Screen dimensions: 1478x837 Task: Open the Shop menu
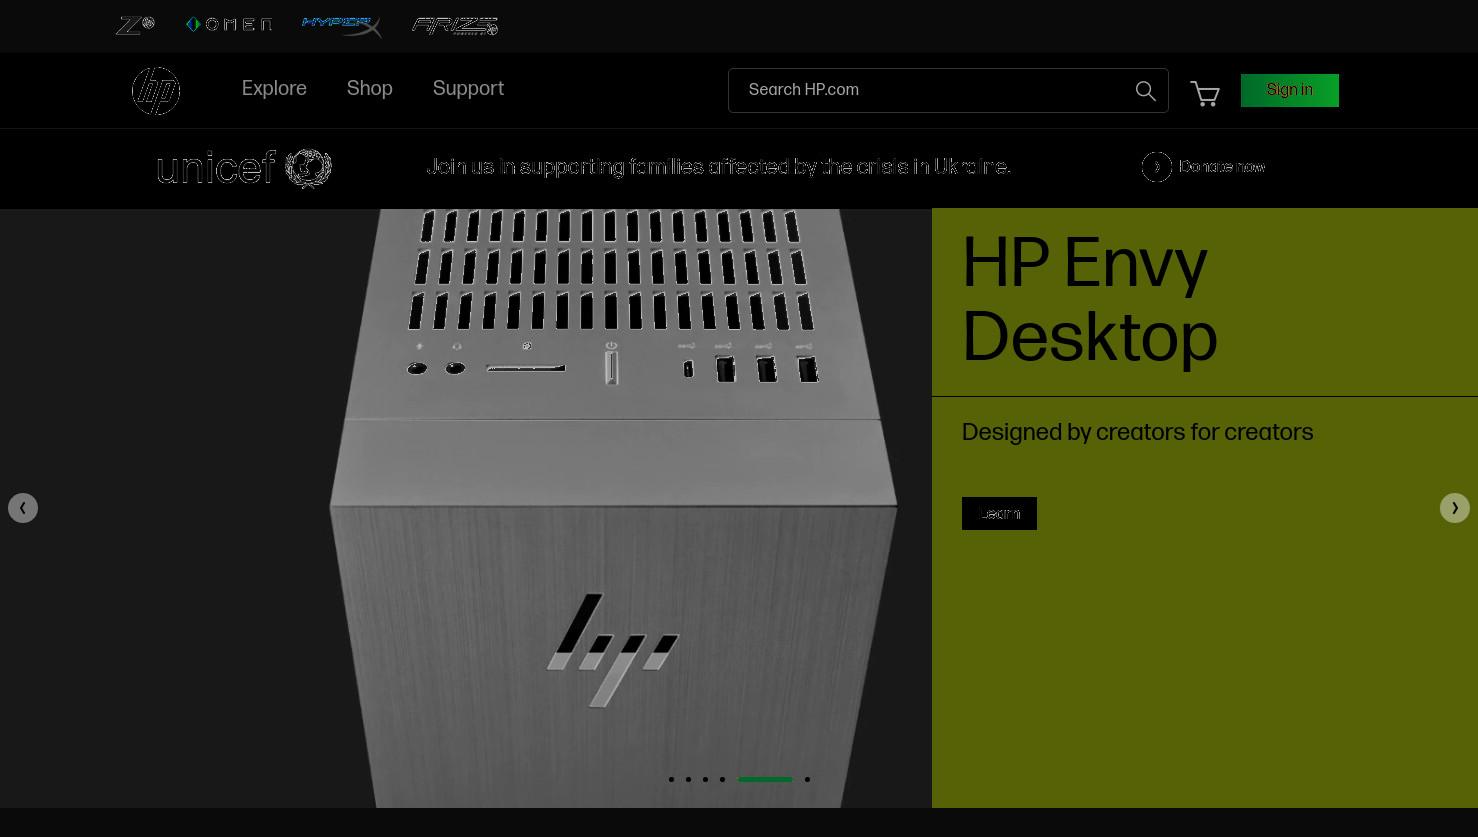[x=370, y=89]
